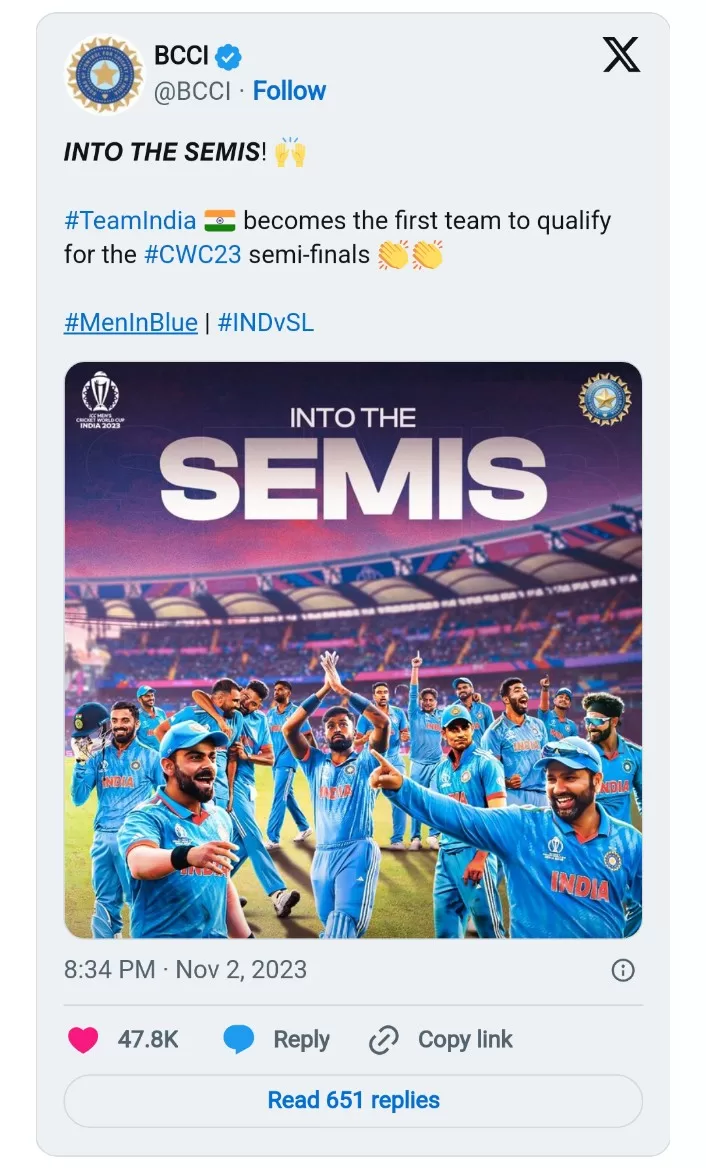Image resolution: width=706 pixels, height=1169 pixels.
Task: Click the 47.8K likes count
Action: pos(148,1040)
